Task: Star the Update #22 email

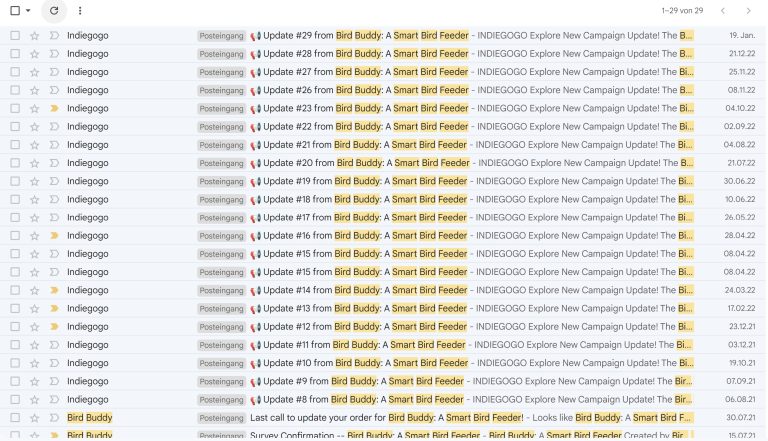Action: click(34, 126)
